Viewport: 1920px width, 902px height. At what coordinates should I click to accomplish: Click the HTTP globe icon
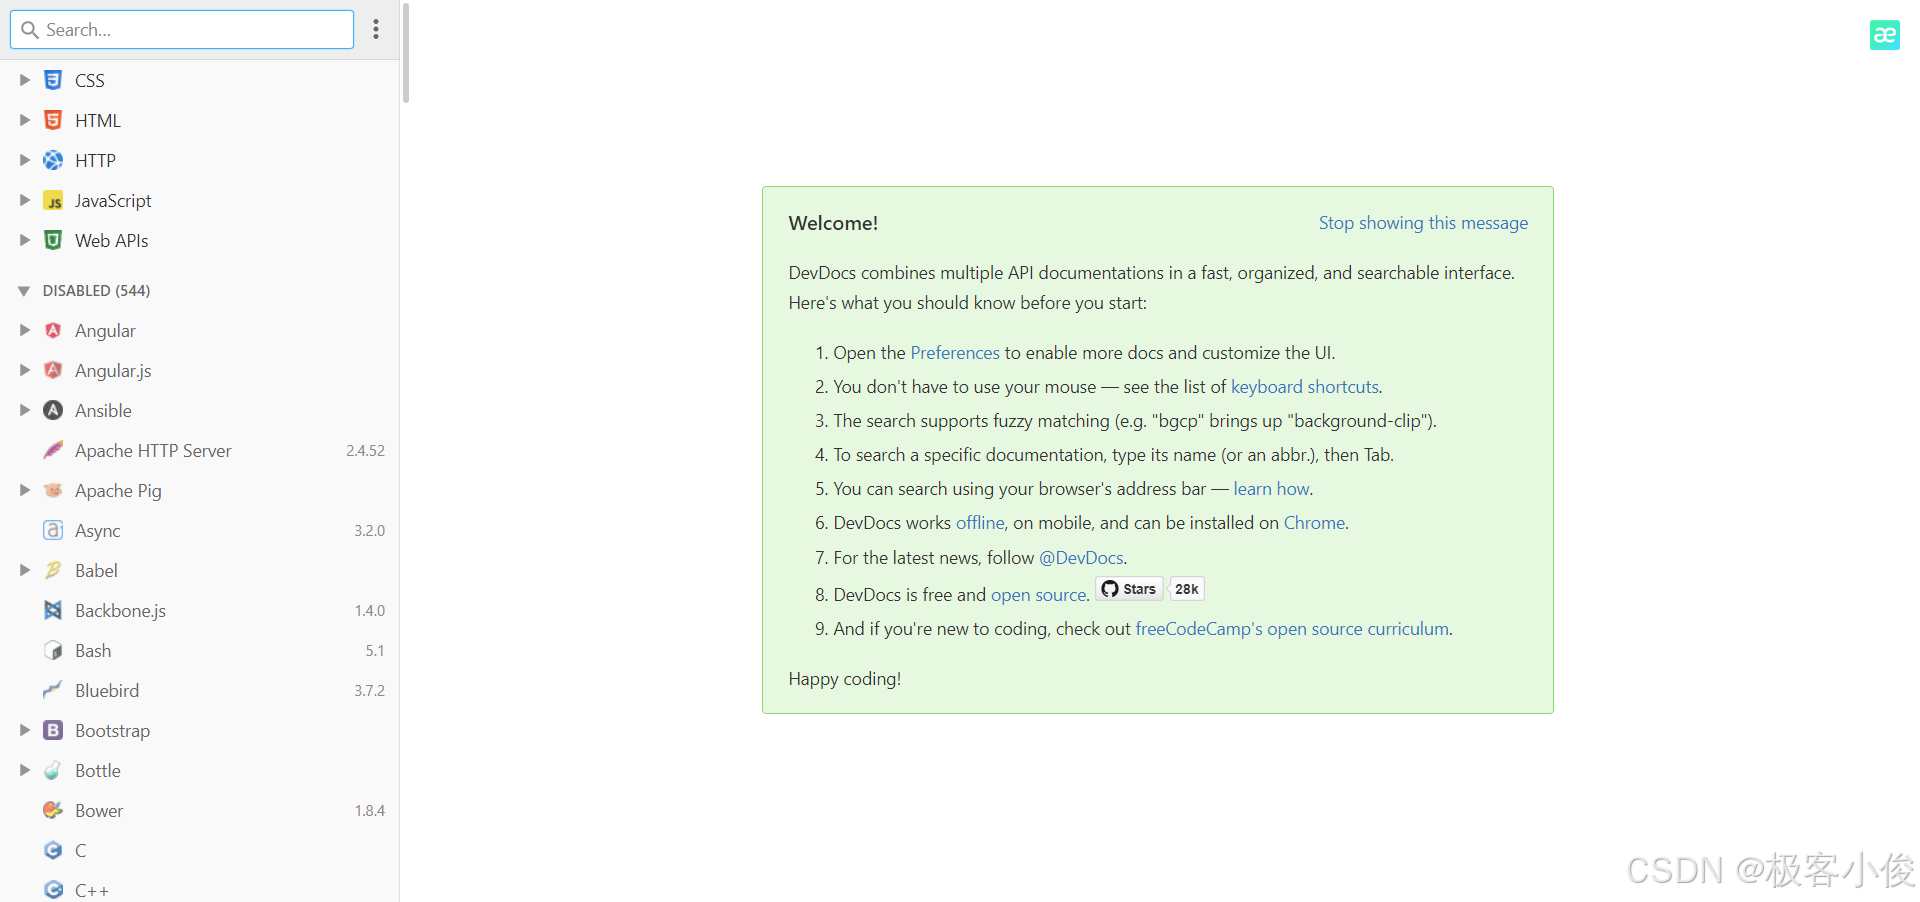click(x=53, y=160)
